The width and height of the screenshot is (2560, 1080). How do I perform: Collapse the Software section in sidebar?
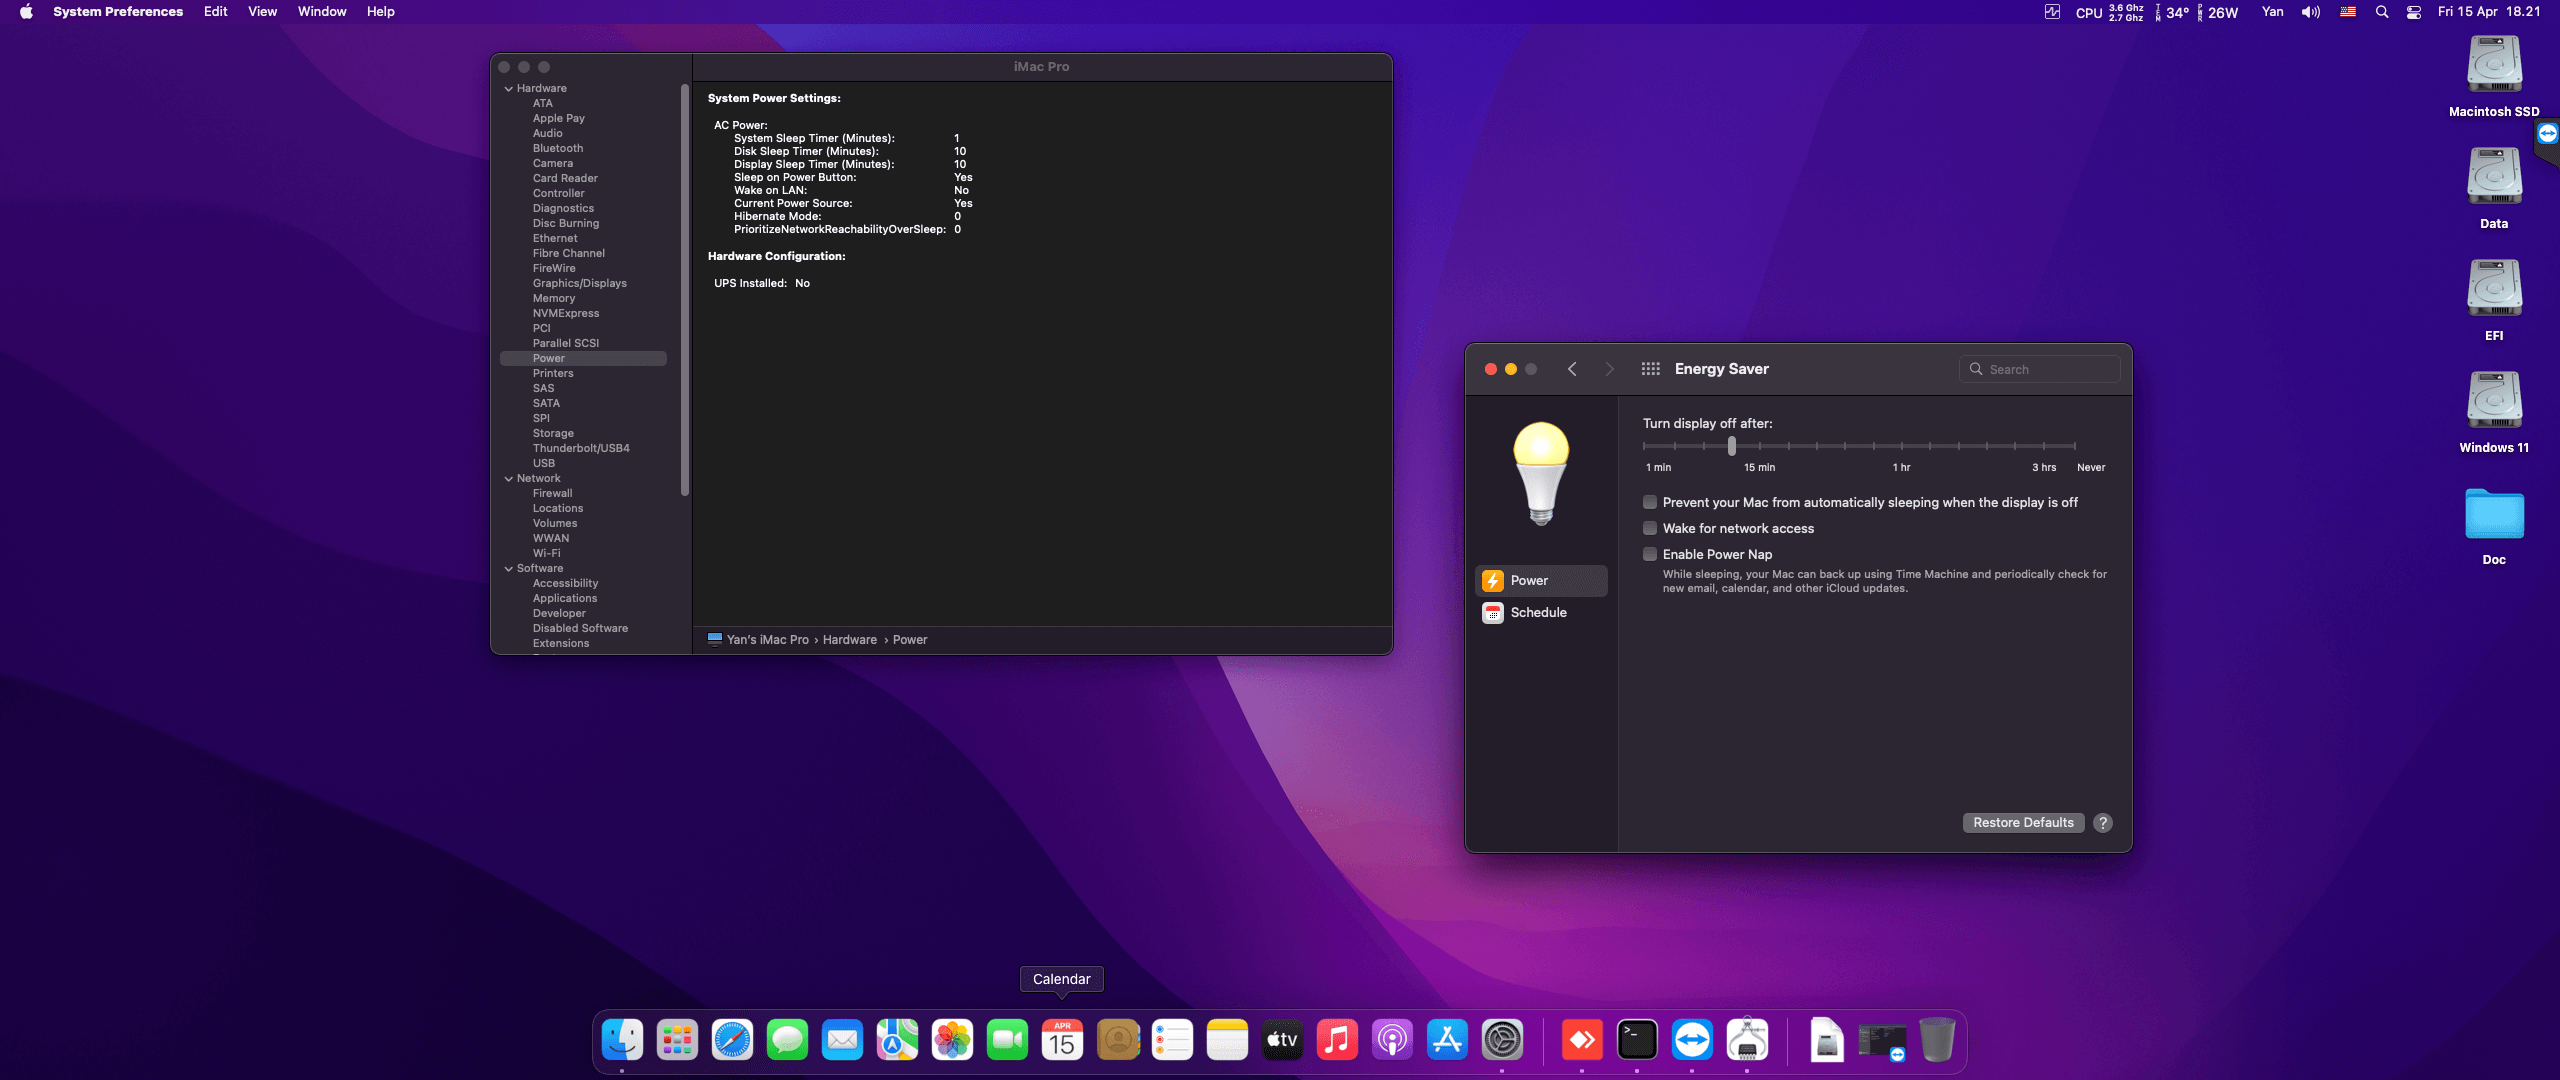tap(509, 569)
